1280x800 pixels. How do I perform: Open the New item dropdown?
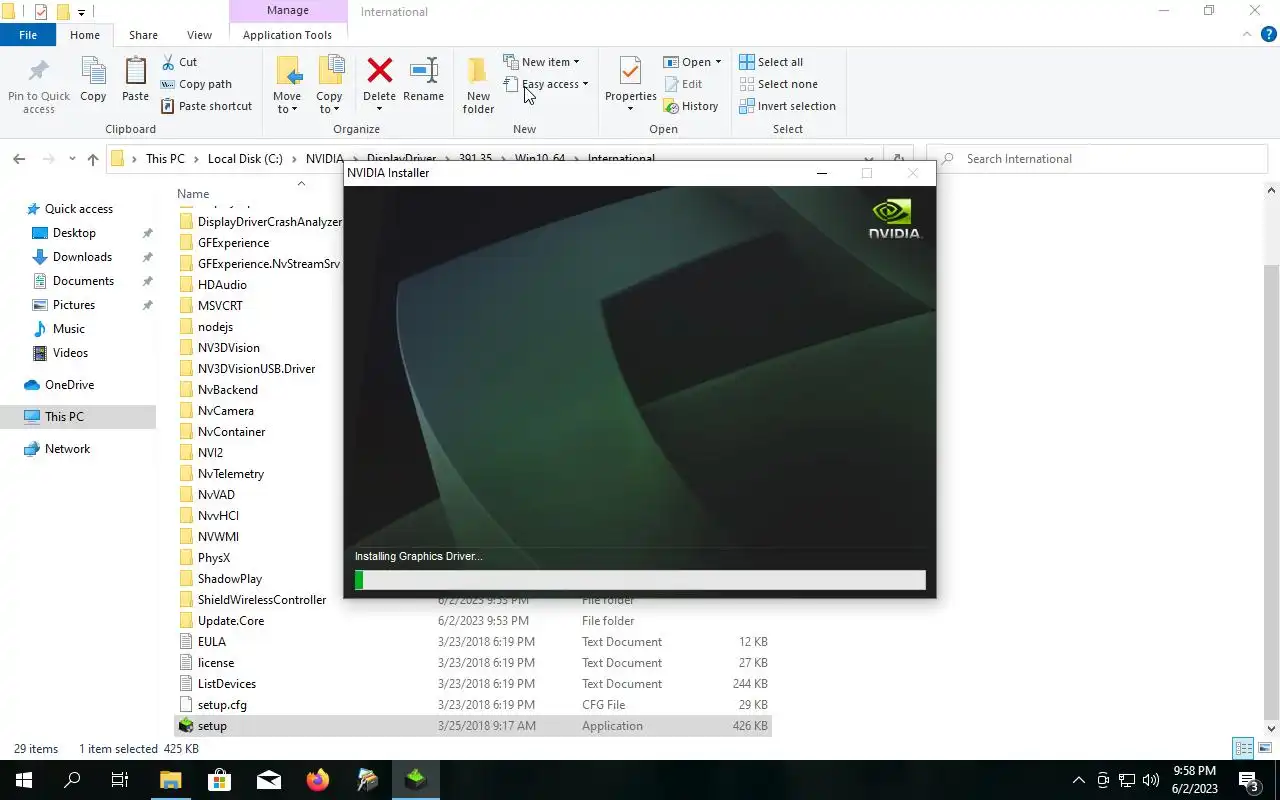point(541,62)
